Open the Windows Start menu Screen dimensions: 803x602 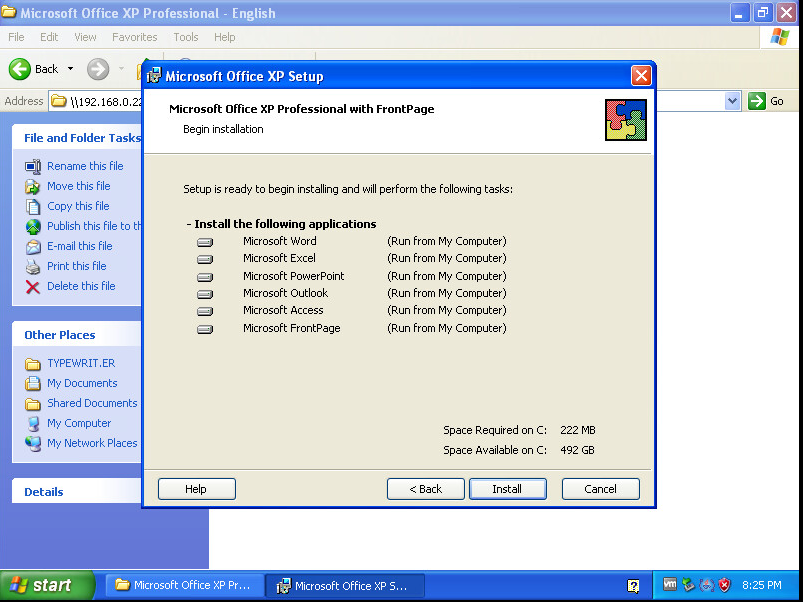(47, 585)
